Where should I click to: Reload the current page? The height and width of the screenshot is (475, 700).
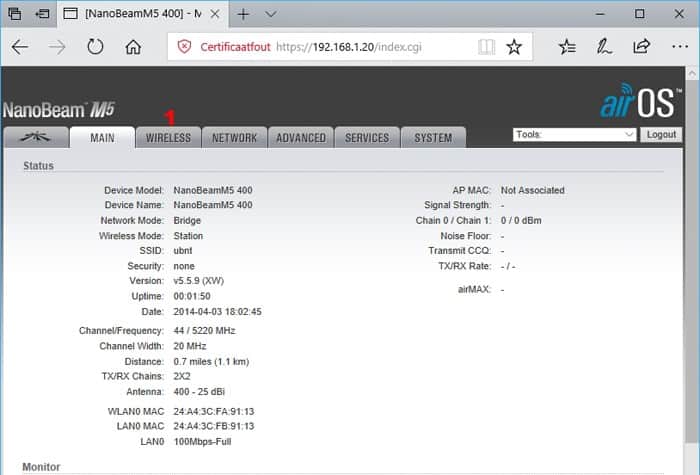click(95, 46)
